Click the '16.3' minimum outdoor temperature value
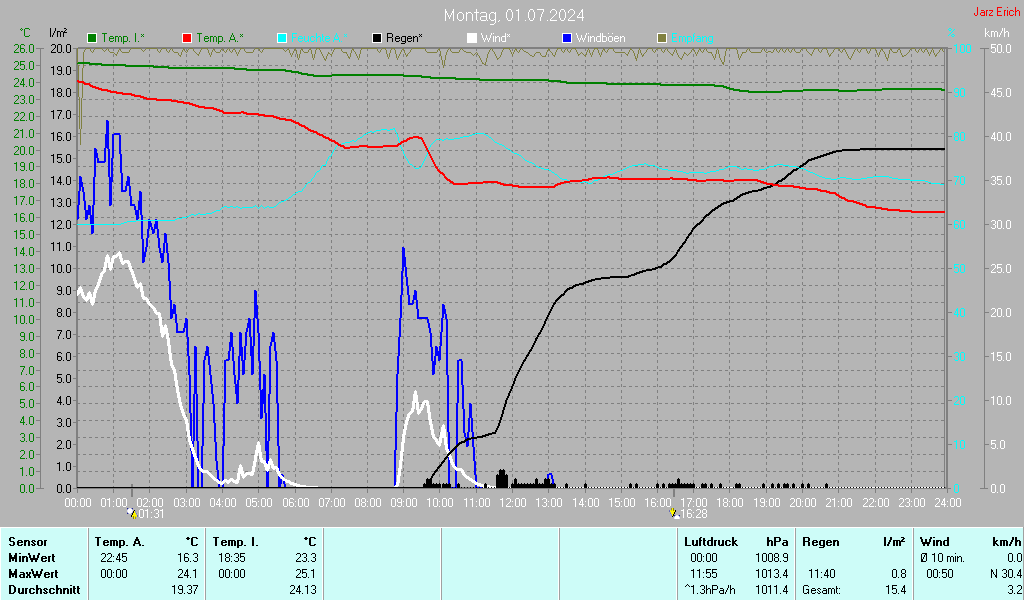The height and width of the screenshot is (600, 1024). coord(188,558)
